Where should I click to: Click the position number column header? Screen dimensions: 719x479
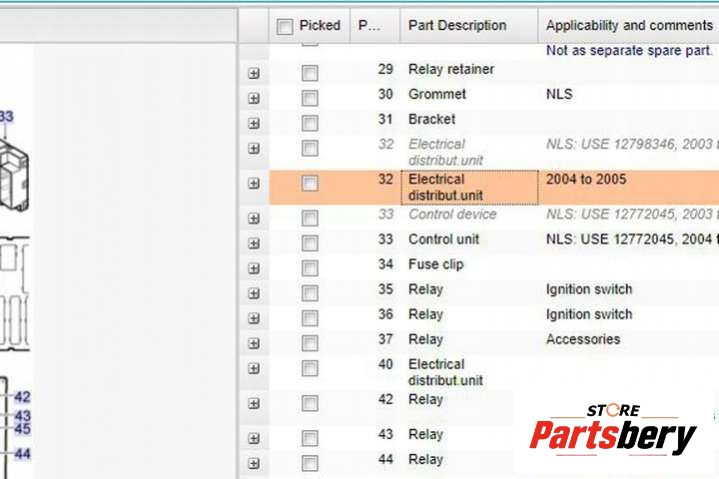click(367, 26)
